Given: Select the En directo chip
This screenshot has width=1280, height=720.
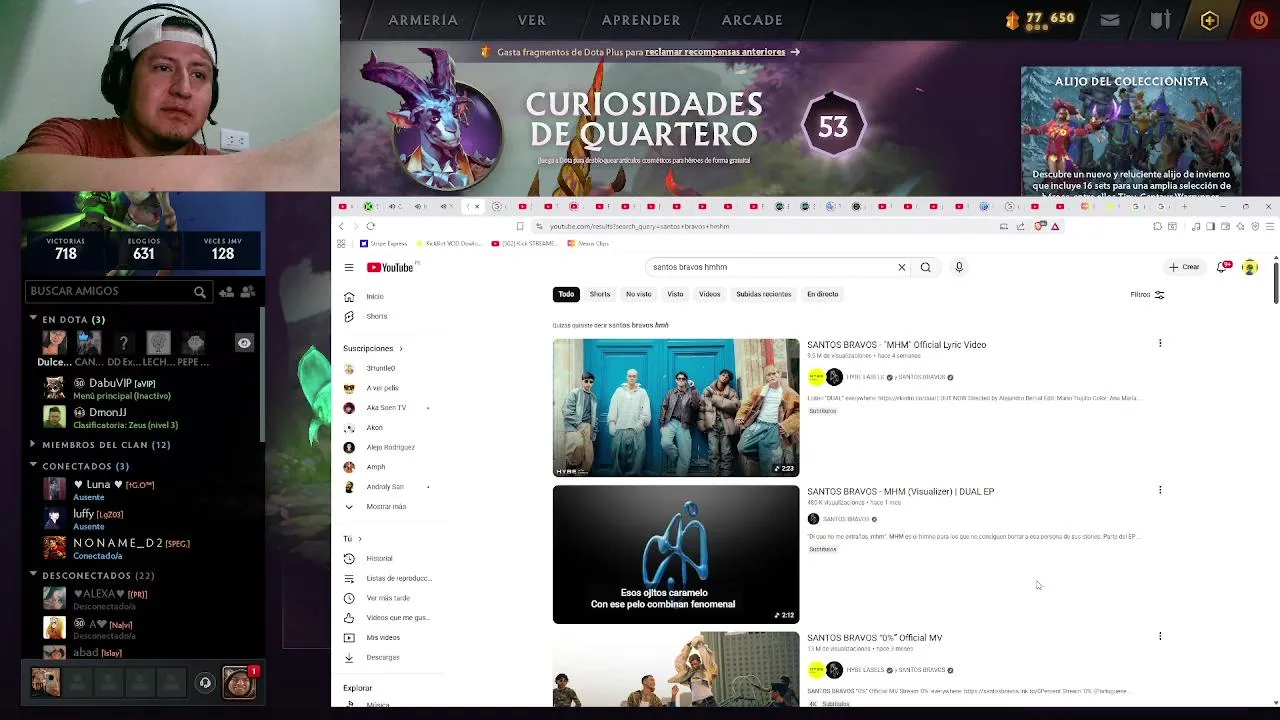Looking at the screenshot, I should (822, 294).
